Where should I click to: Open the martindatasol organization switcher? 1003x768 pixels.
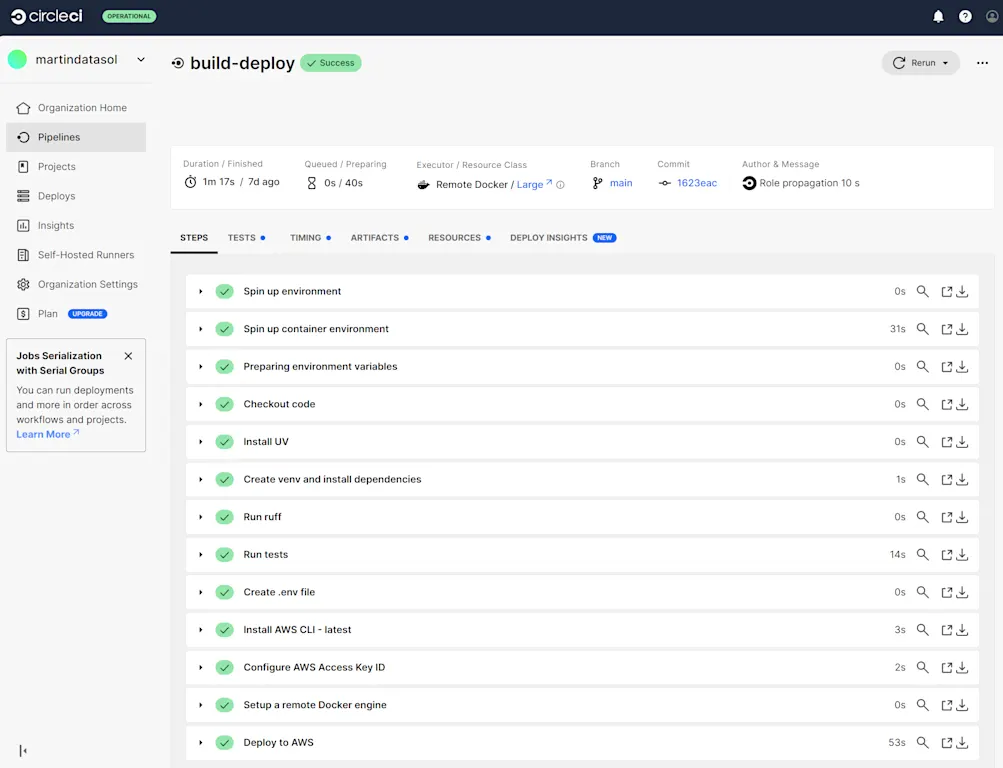coord(75,59)
